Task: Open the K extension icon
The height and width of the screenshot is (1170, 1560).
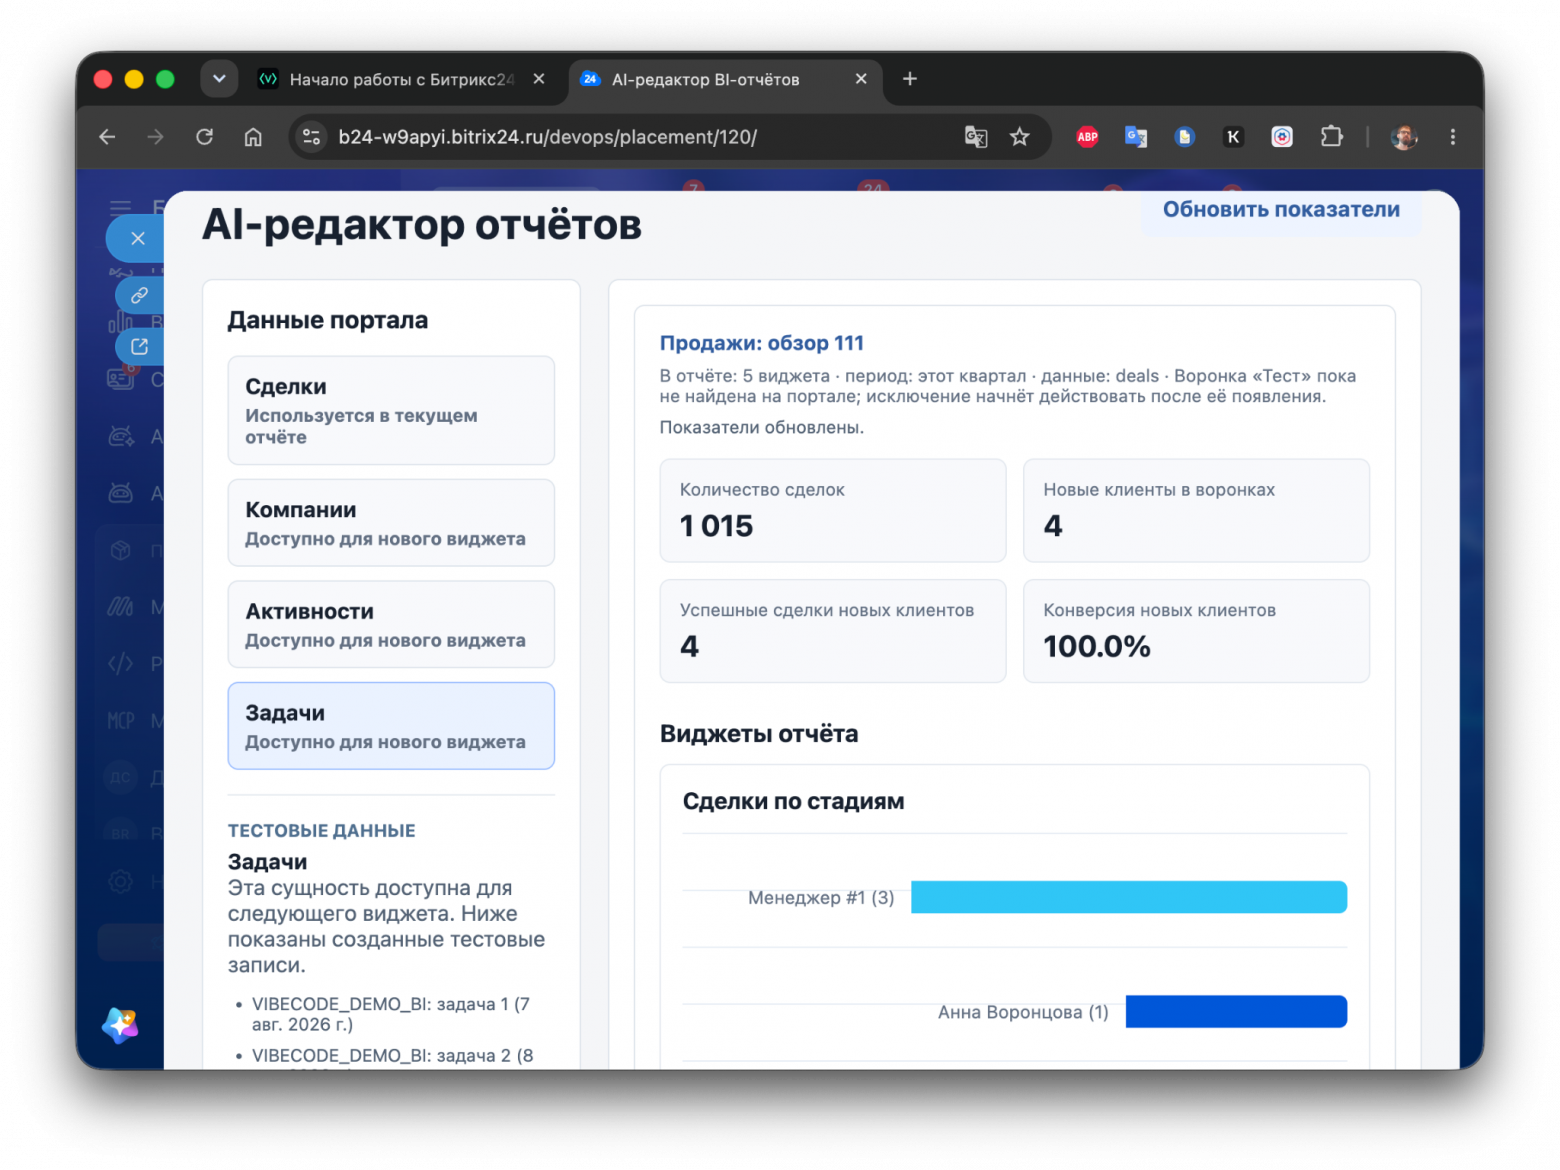Action: [1233, 137]
